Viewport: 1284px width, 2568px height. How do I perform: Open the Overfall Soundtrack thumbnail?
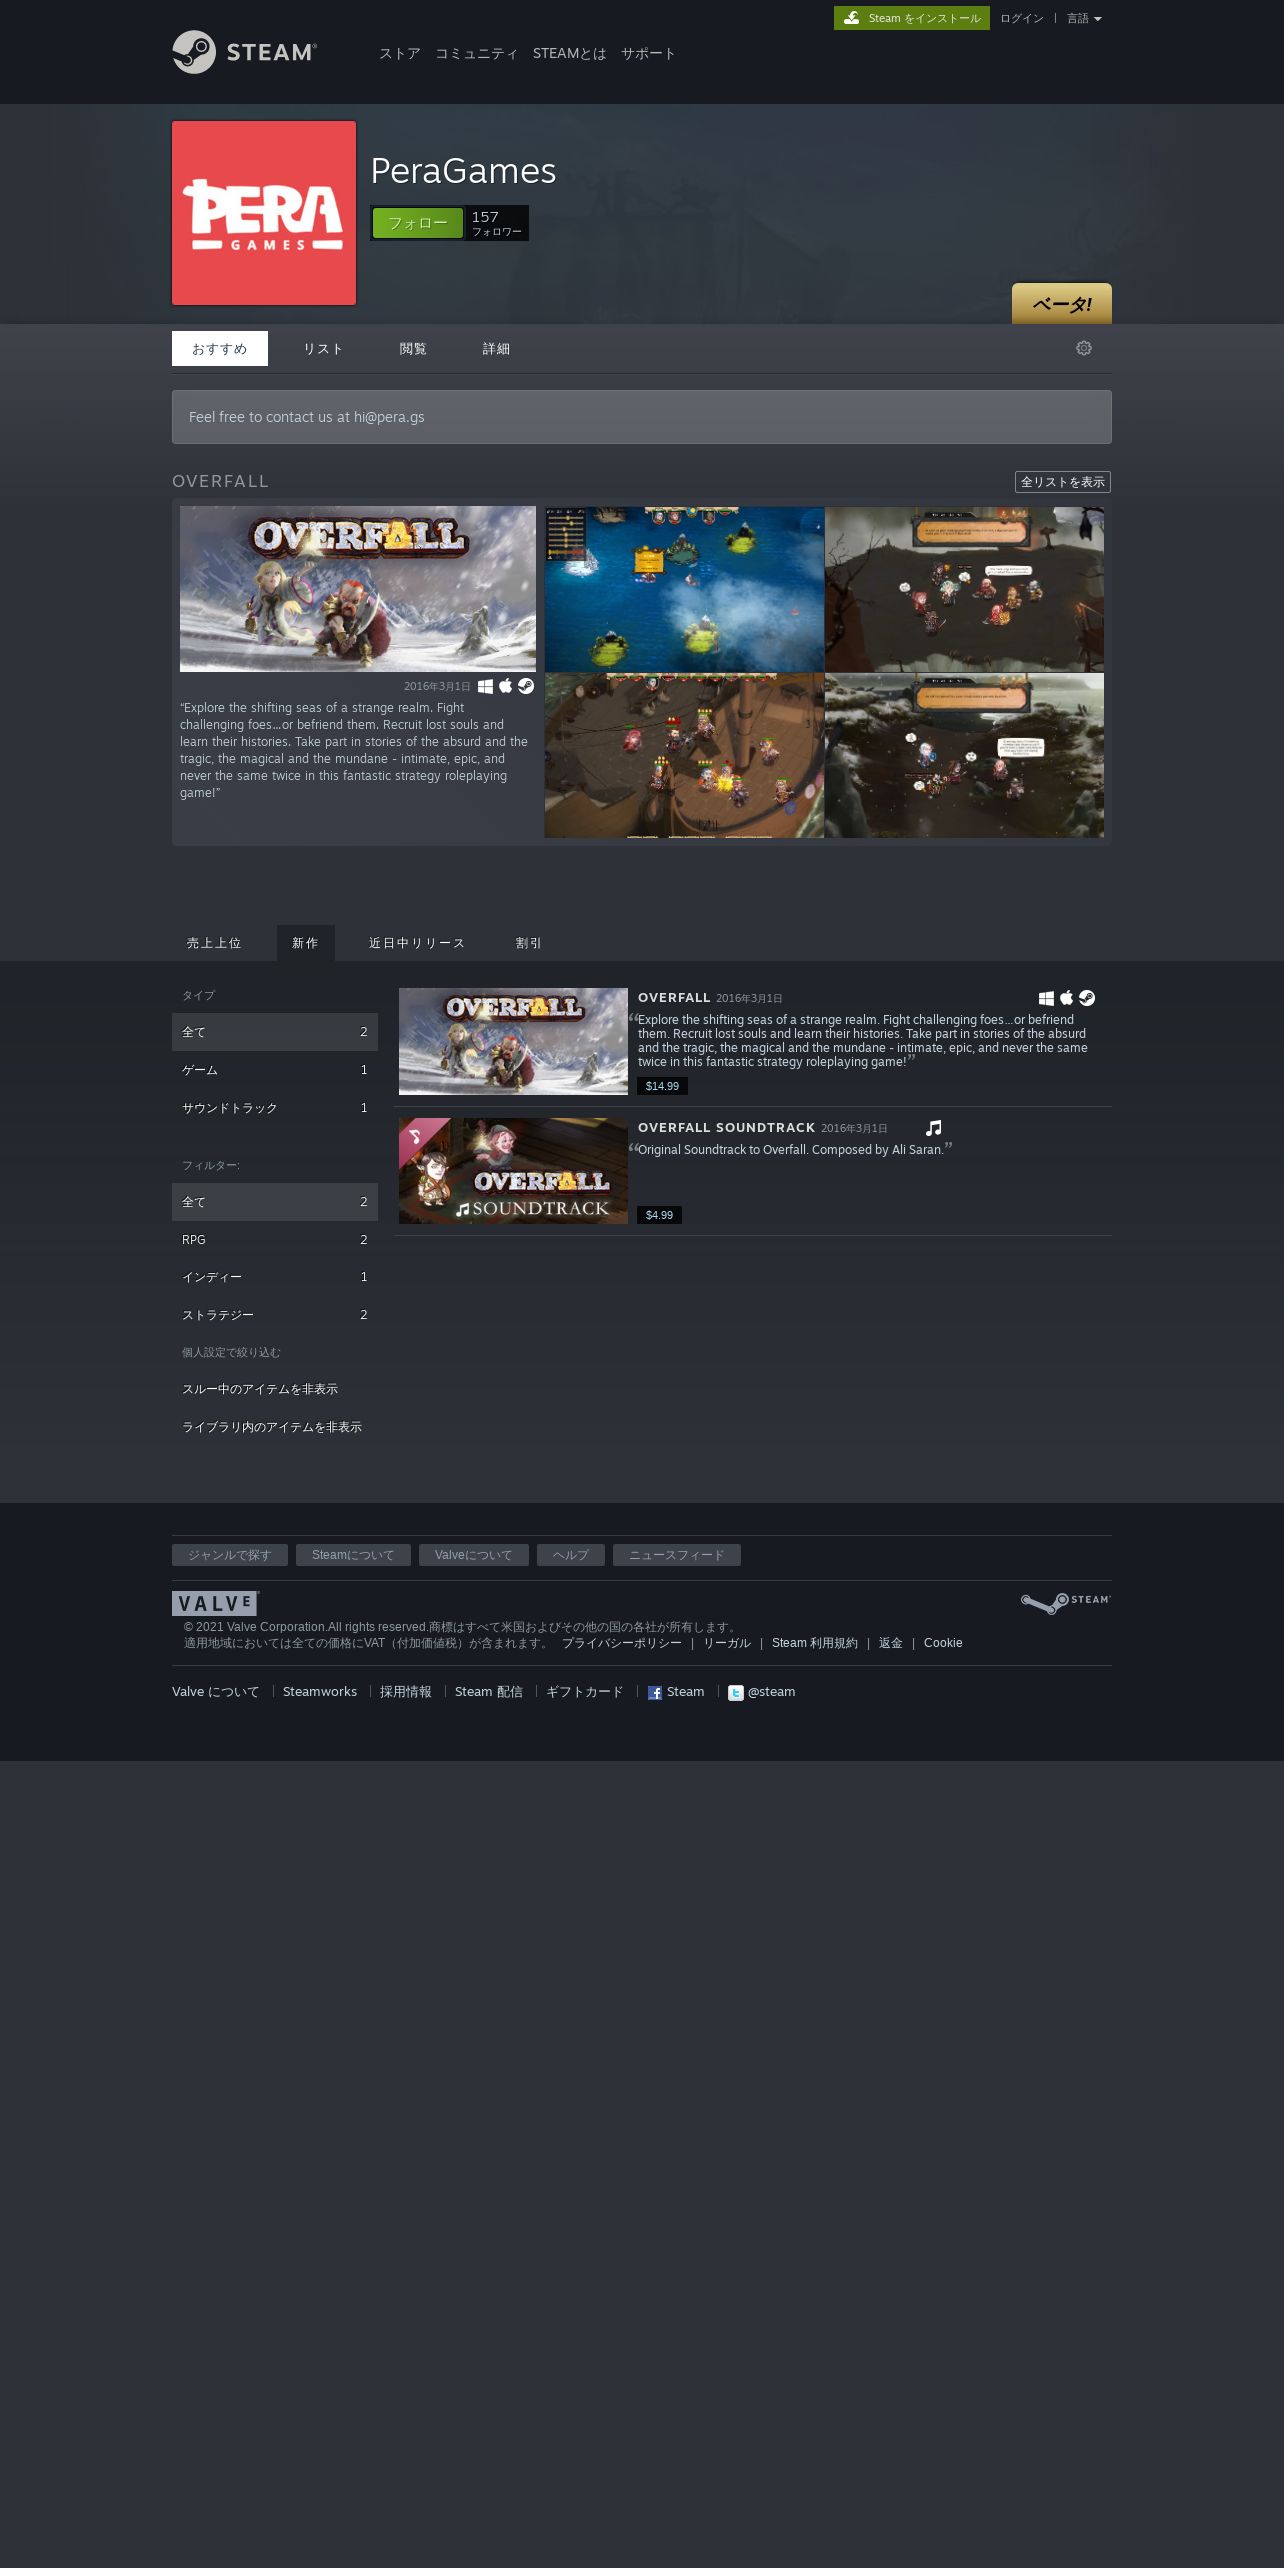pos(513,1171)
